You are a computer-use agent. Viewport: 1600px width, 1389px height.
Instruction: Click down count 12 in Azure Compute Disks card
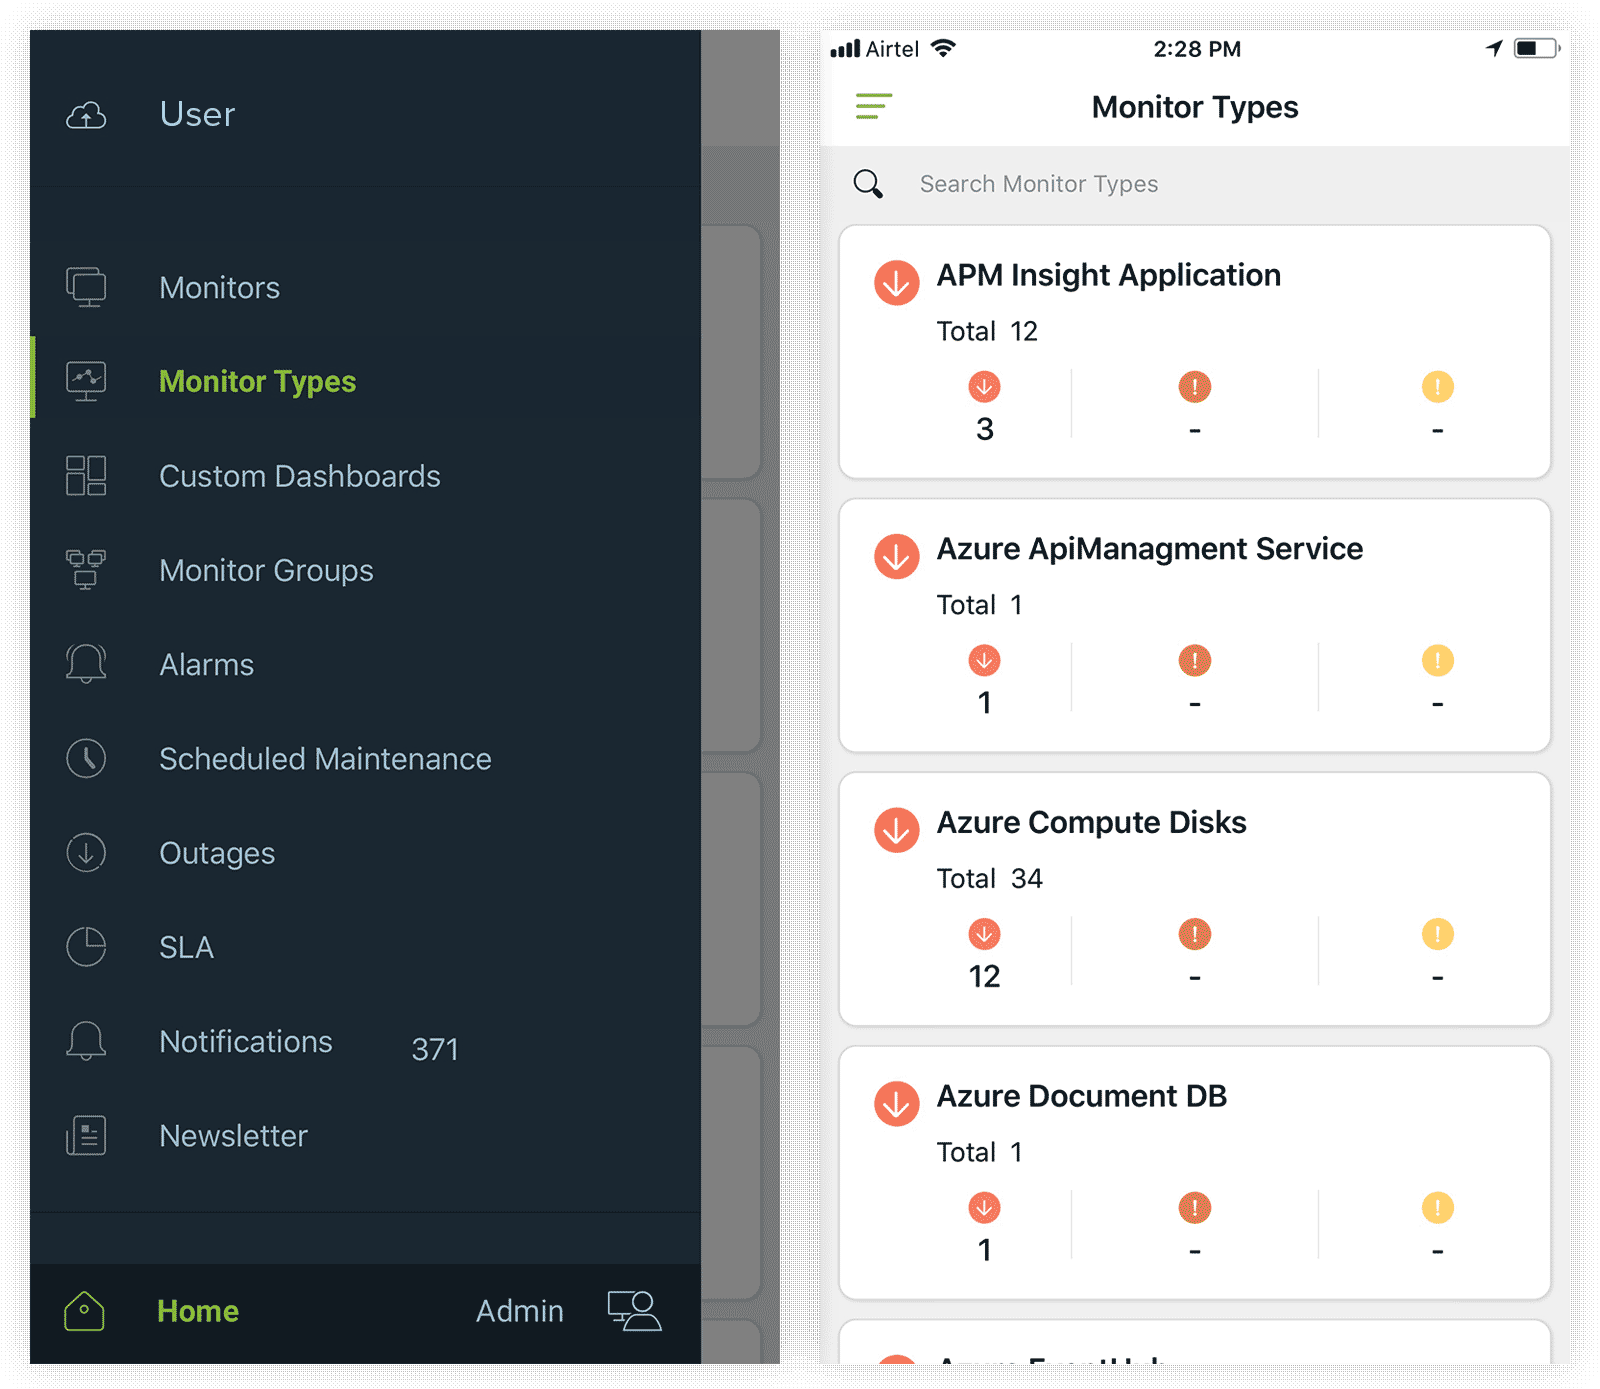[x=985, y=976]
